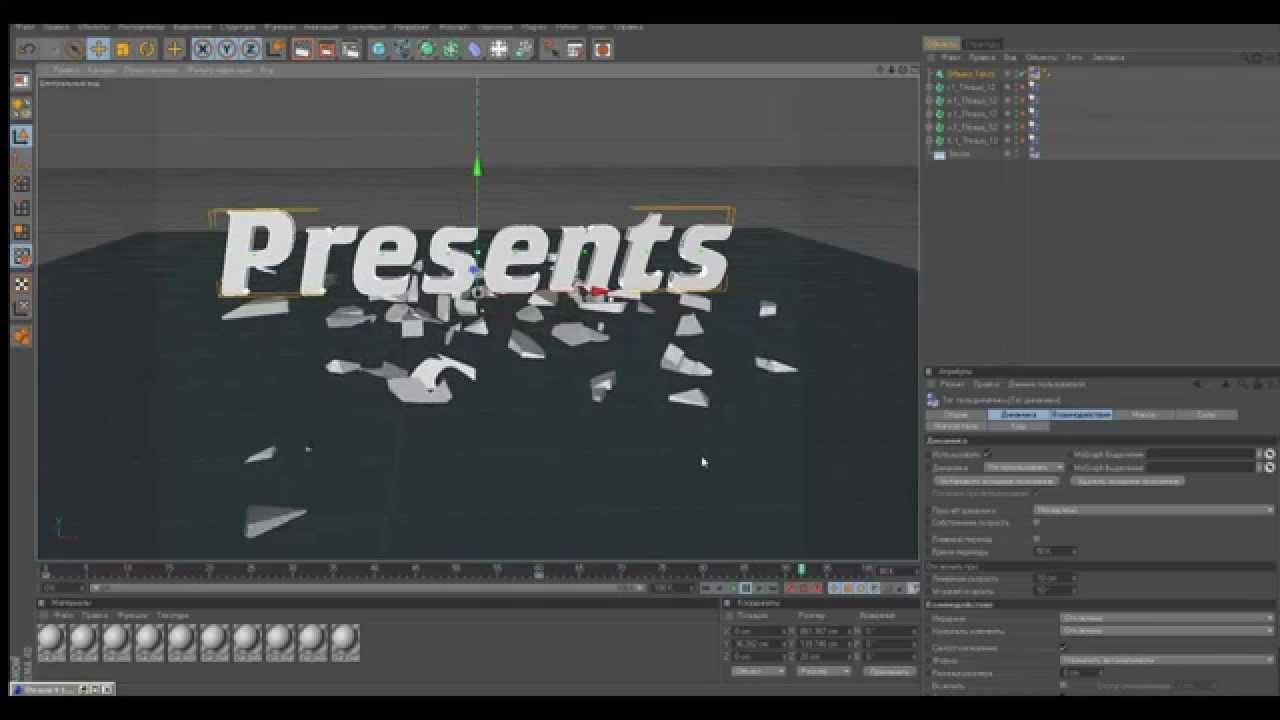Switch to the Динамика tab in attributes
The image size is (1280, 720).
tap(1018, 414)
